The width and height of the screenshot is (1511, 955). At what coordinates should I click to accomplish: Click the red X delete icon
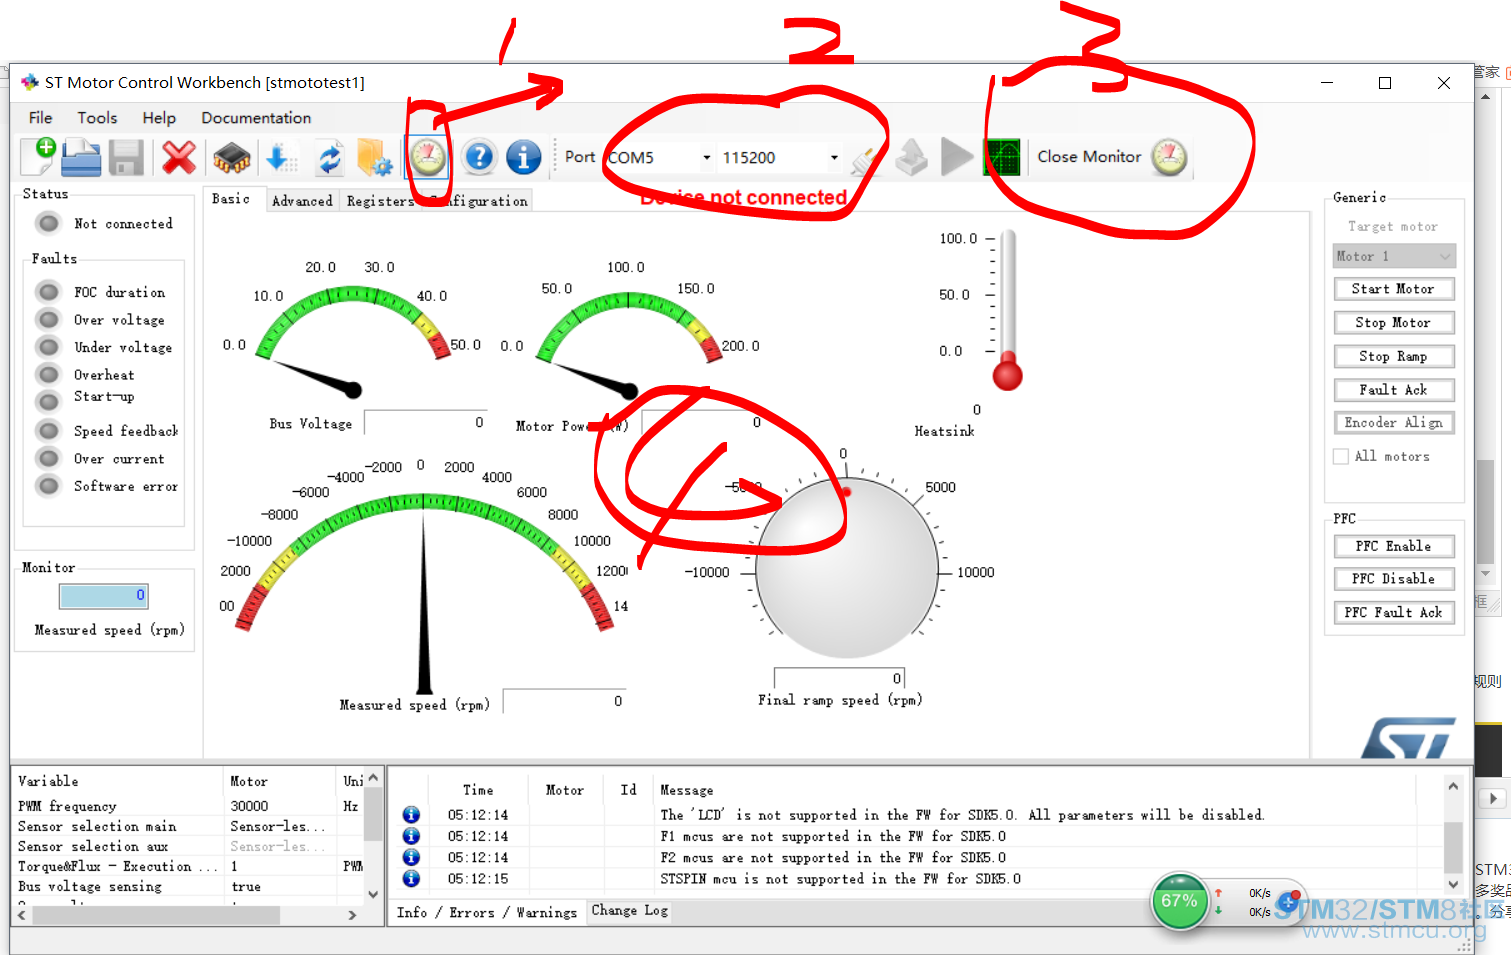[179, 157]
